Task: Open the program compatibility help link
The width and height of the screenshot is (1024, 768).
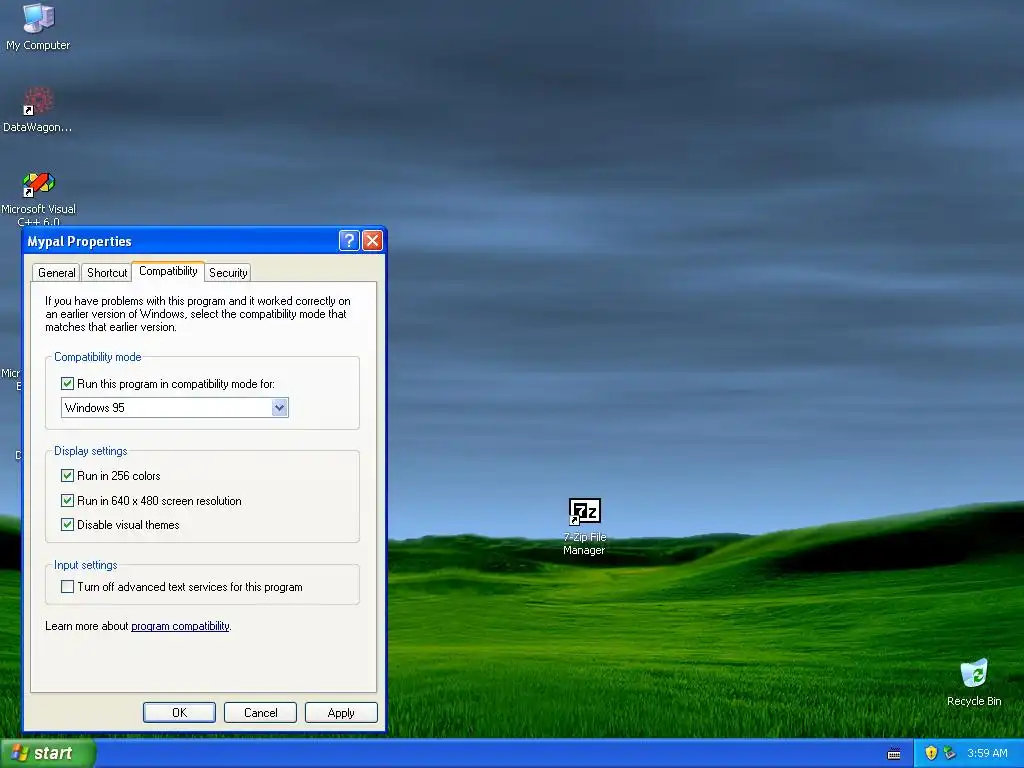Action: pyautogui.click(x=180, y=626)
